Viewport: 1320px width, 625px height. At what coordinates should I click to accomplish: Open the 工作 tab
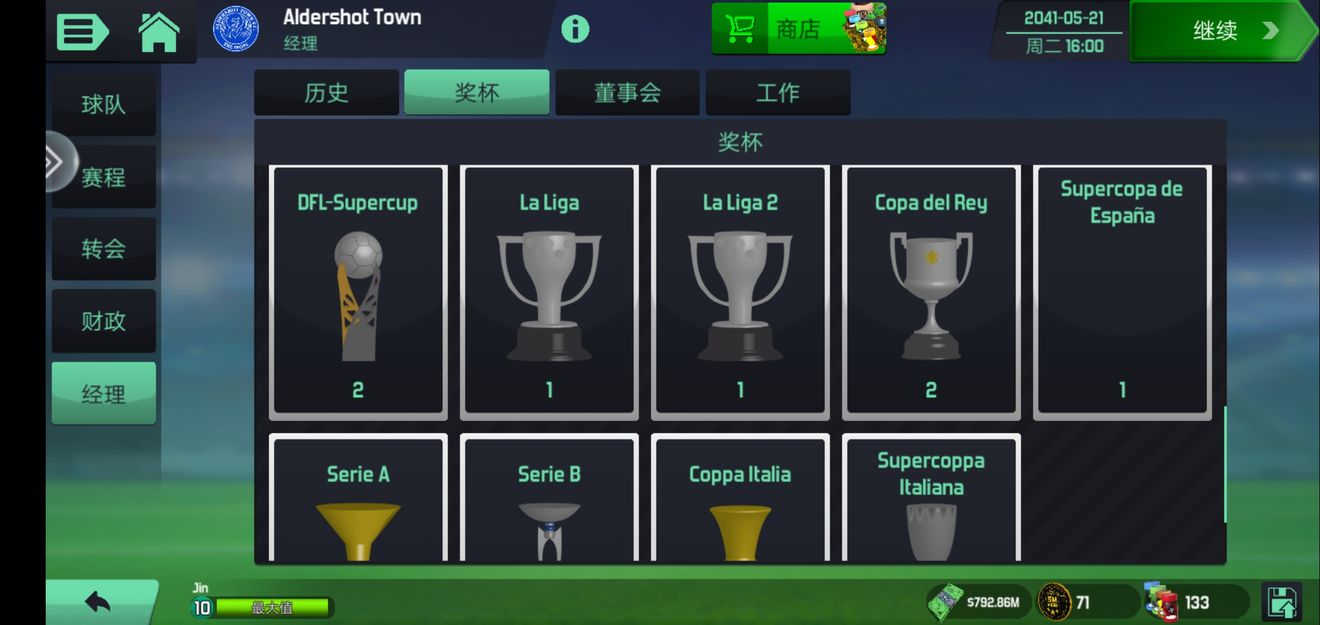778,93
